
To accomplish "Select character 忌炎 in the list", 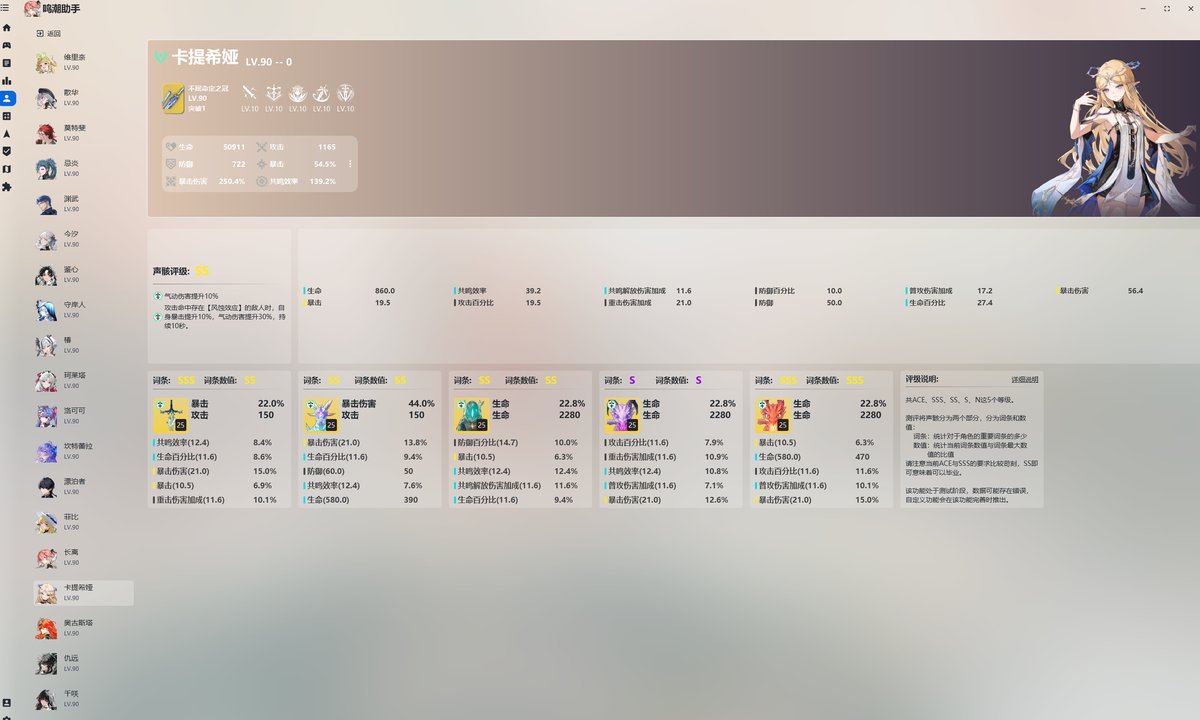I will (83, 169).
